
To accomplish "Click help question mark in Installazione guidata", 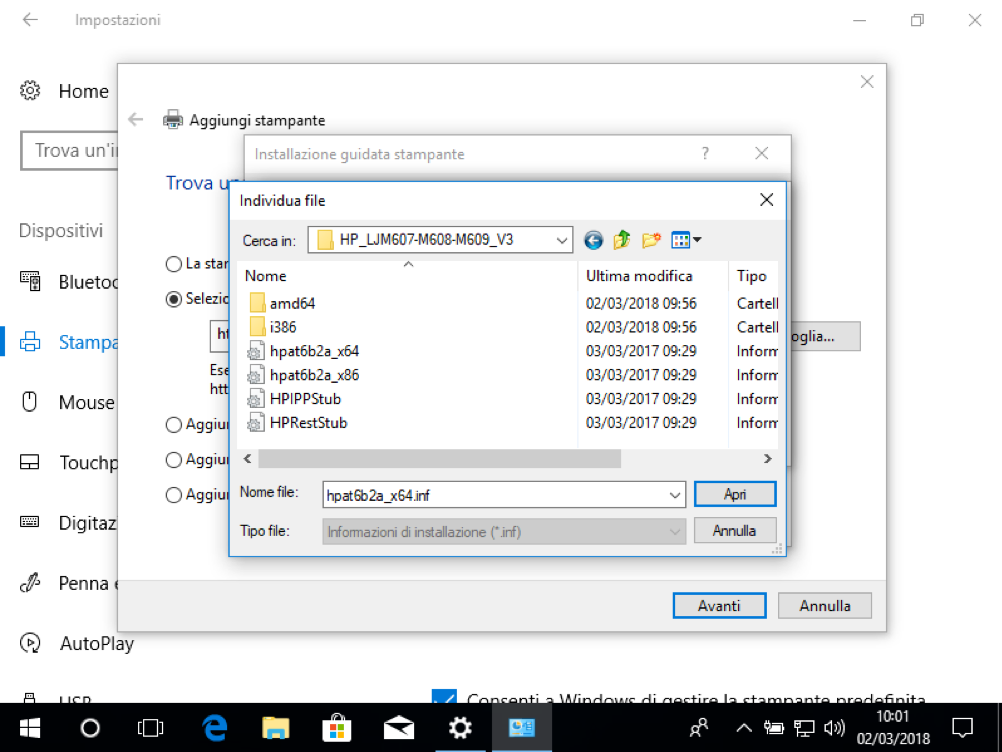I will tap(705, 153).
